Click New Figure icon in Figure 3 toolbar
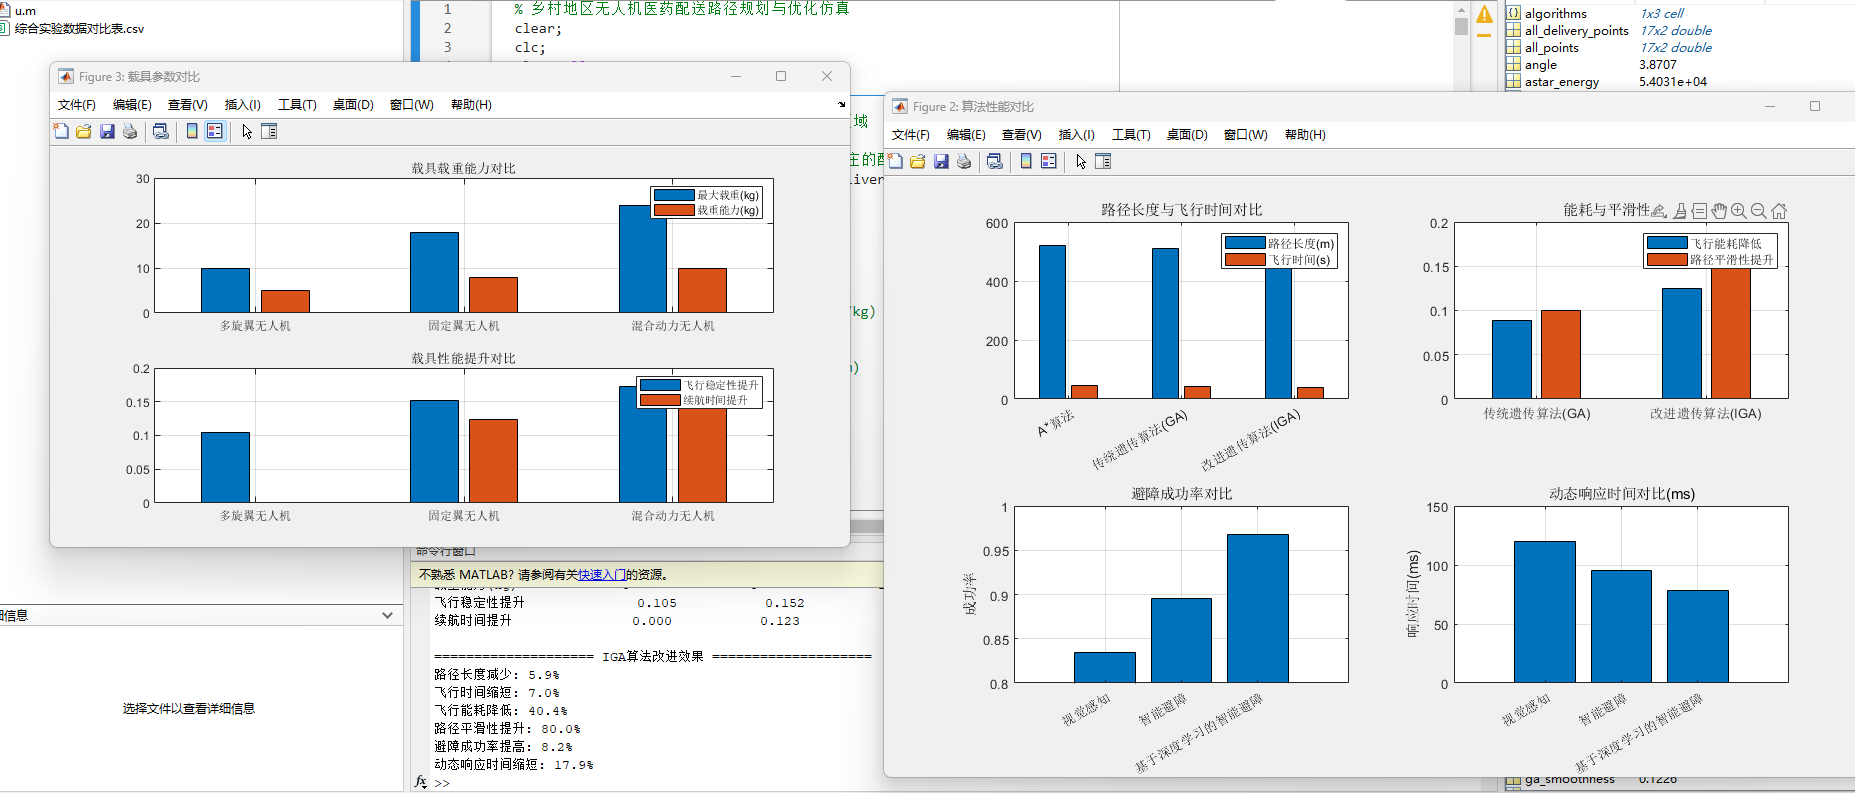The width and height of the screenshot is (1855, 793). 61,131
